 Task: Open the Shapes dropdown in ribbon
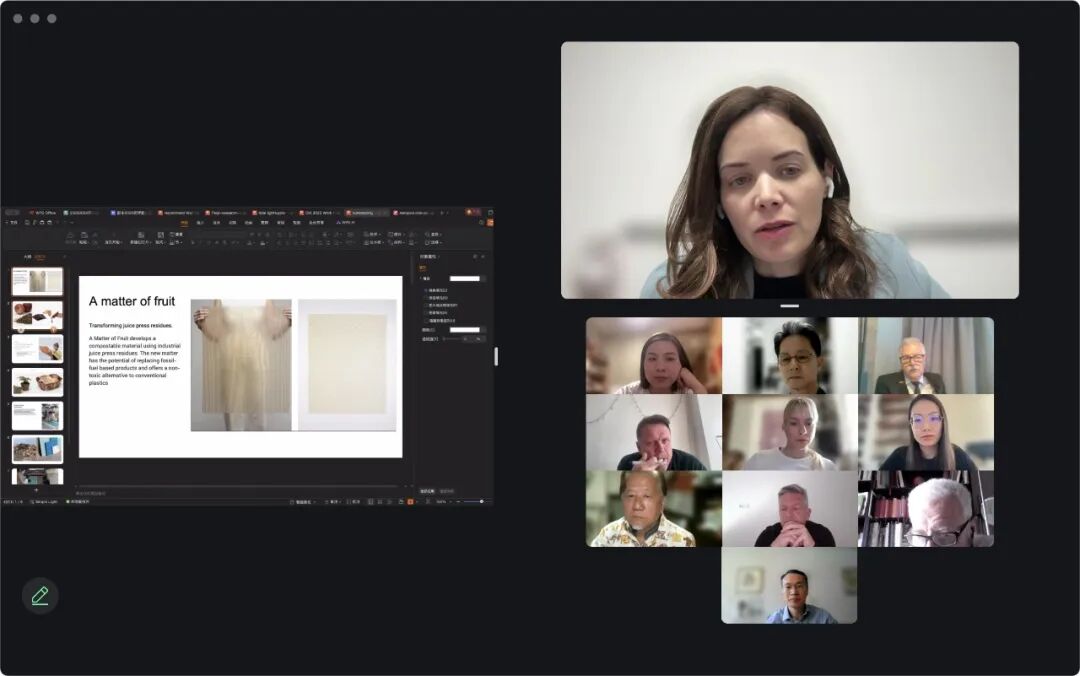(373, 234)
